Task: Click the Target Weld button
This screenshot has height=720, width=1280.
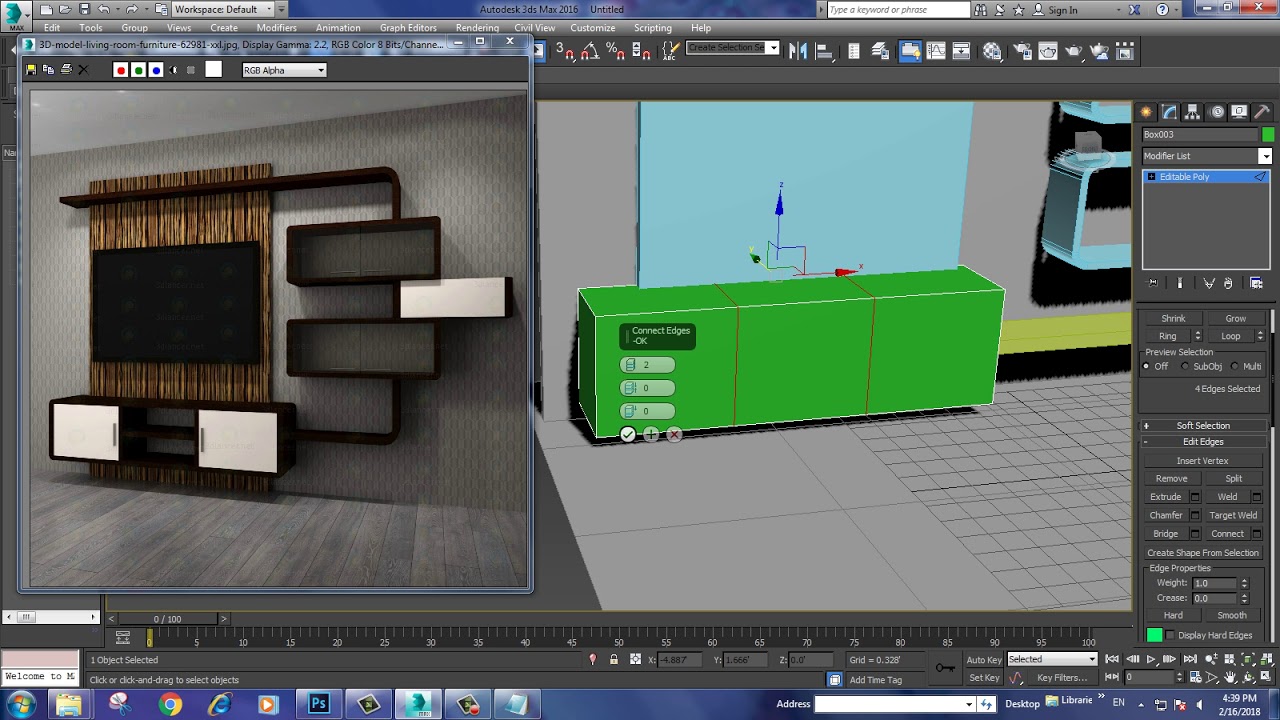Action: [x=1233, y=516]
